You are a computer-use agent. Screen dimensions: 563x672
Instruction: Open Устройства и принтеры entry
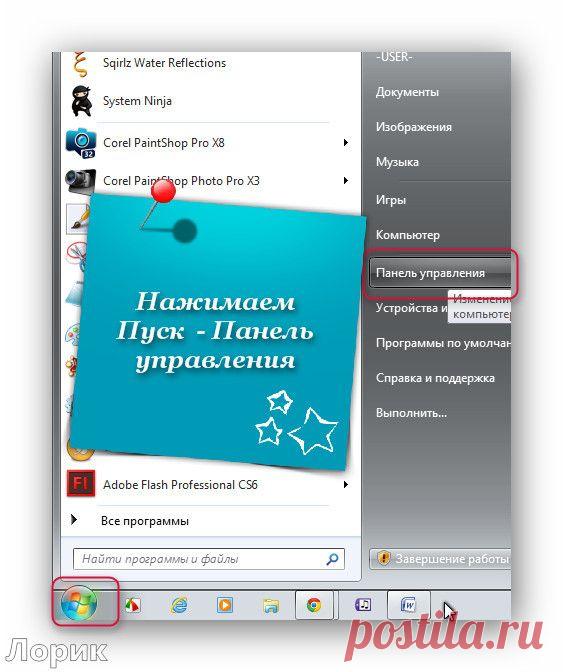[x=411, y=308]
